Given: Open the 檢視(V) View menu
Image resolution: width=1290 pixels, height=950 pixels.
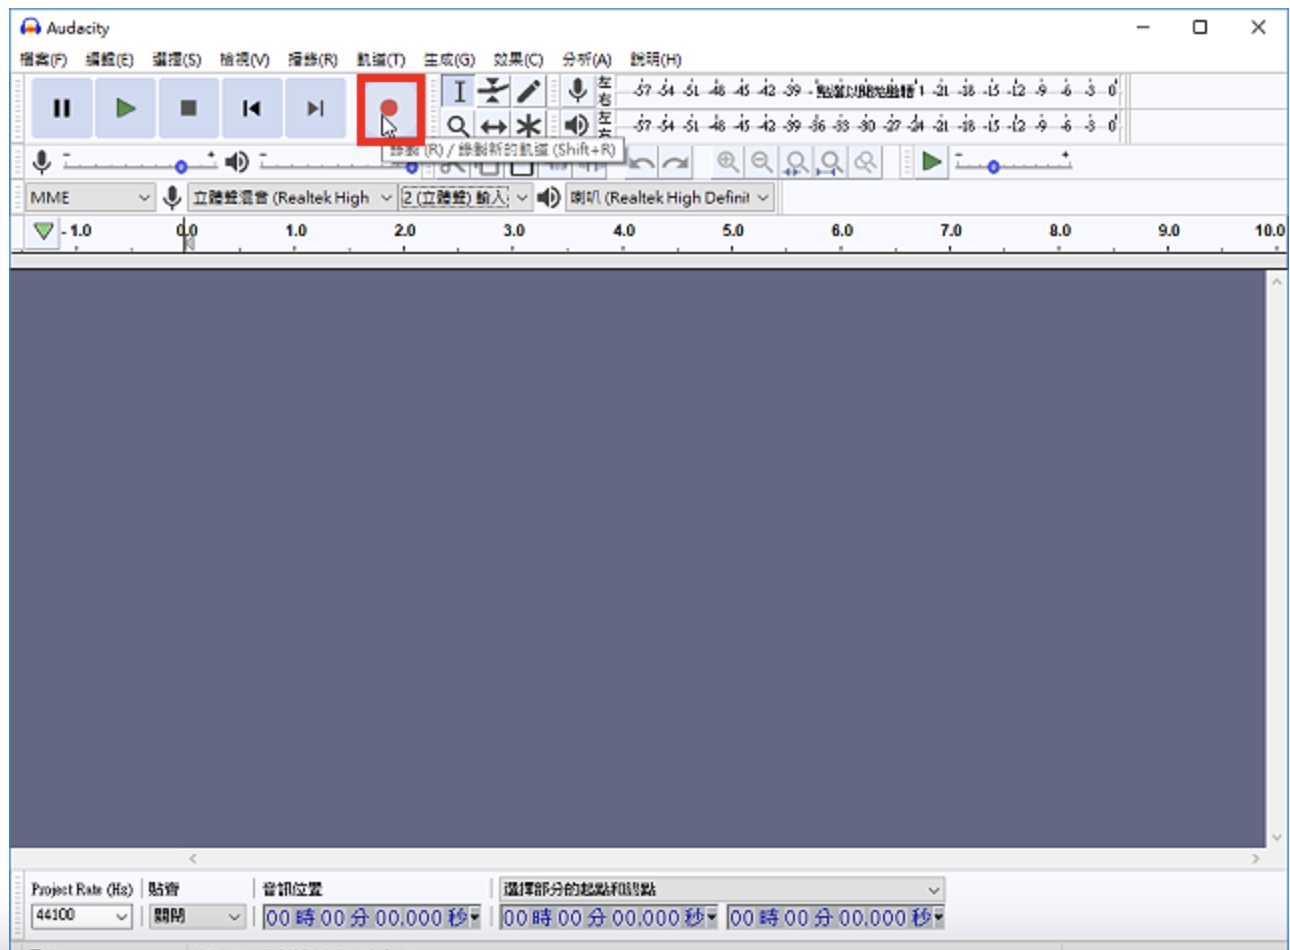Looking at the screenshot, I should [245, 60].
